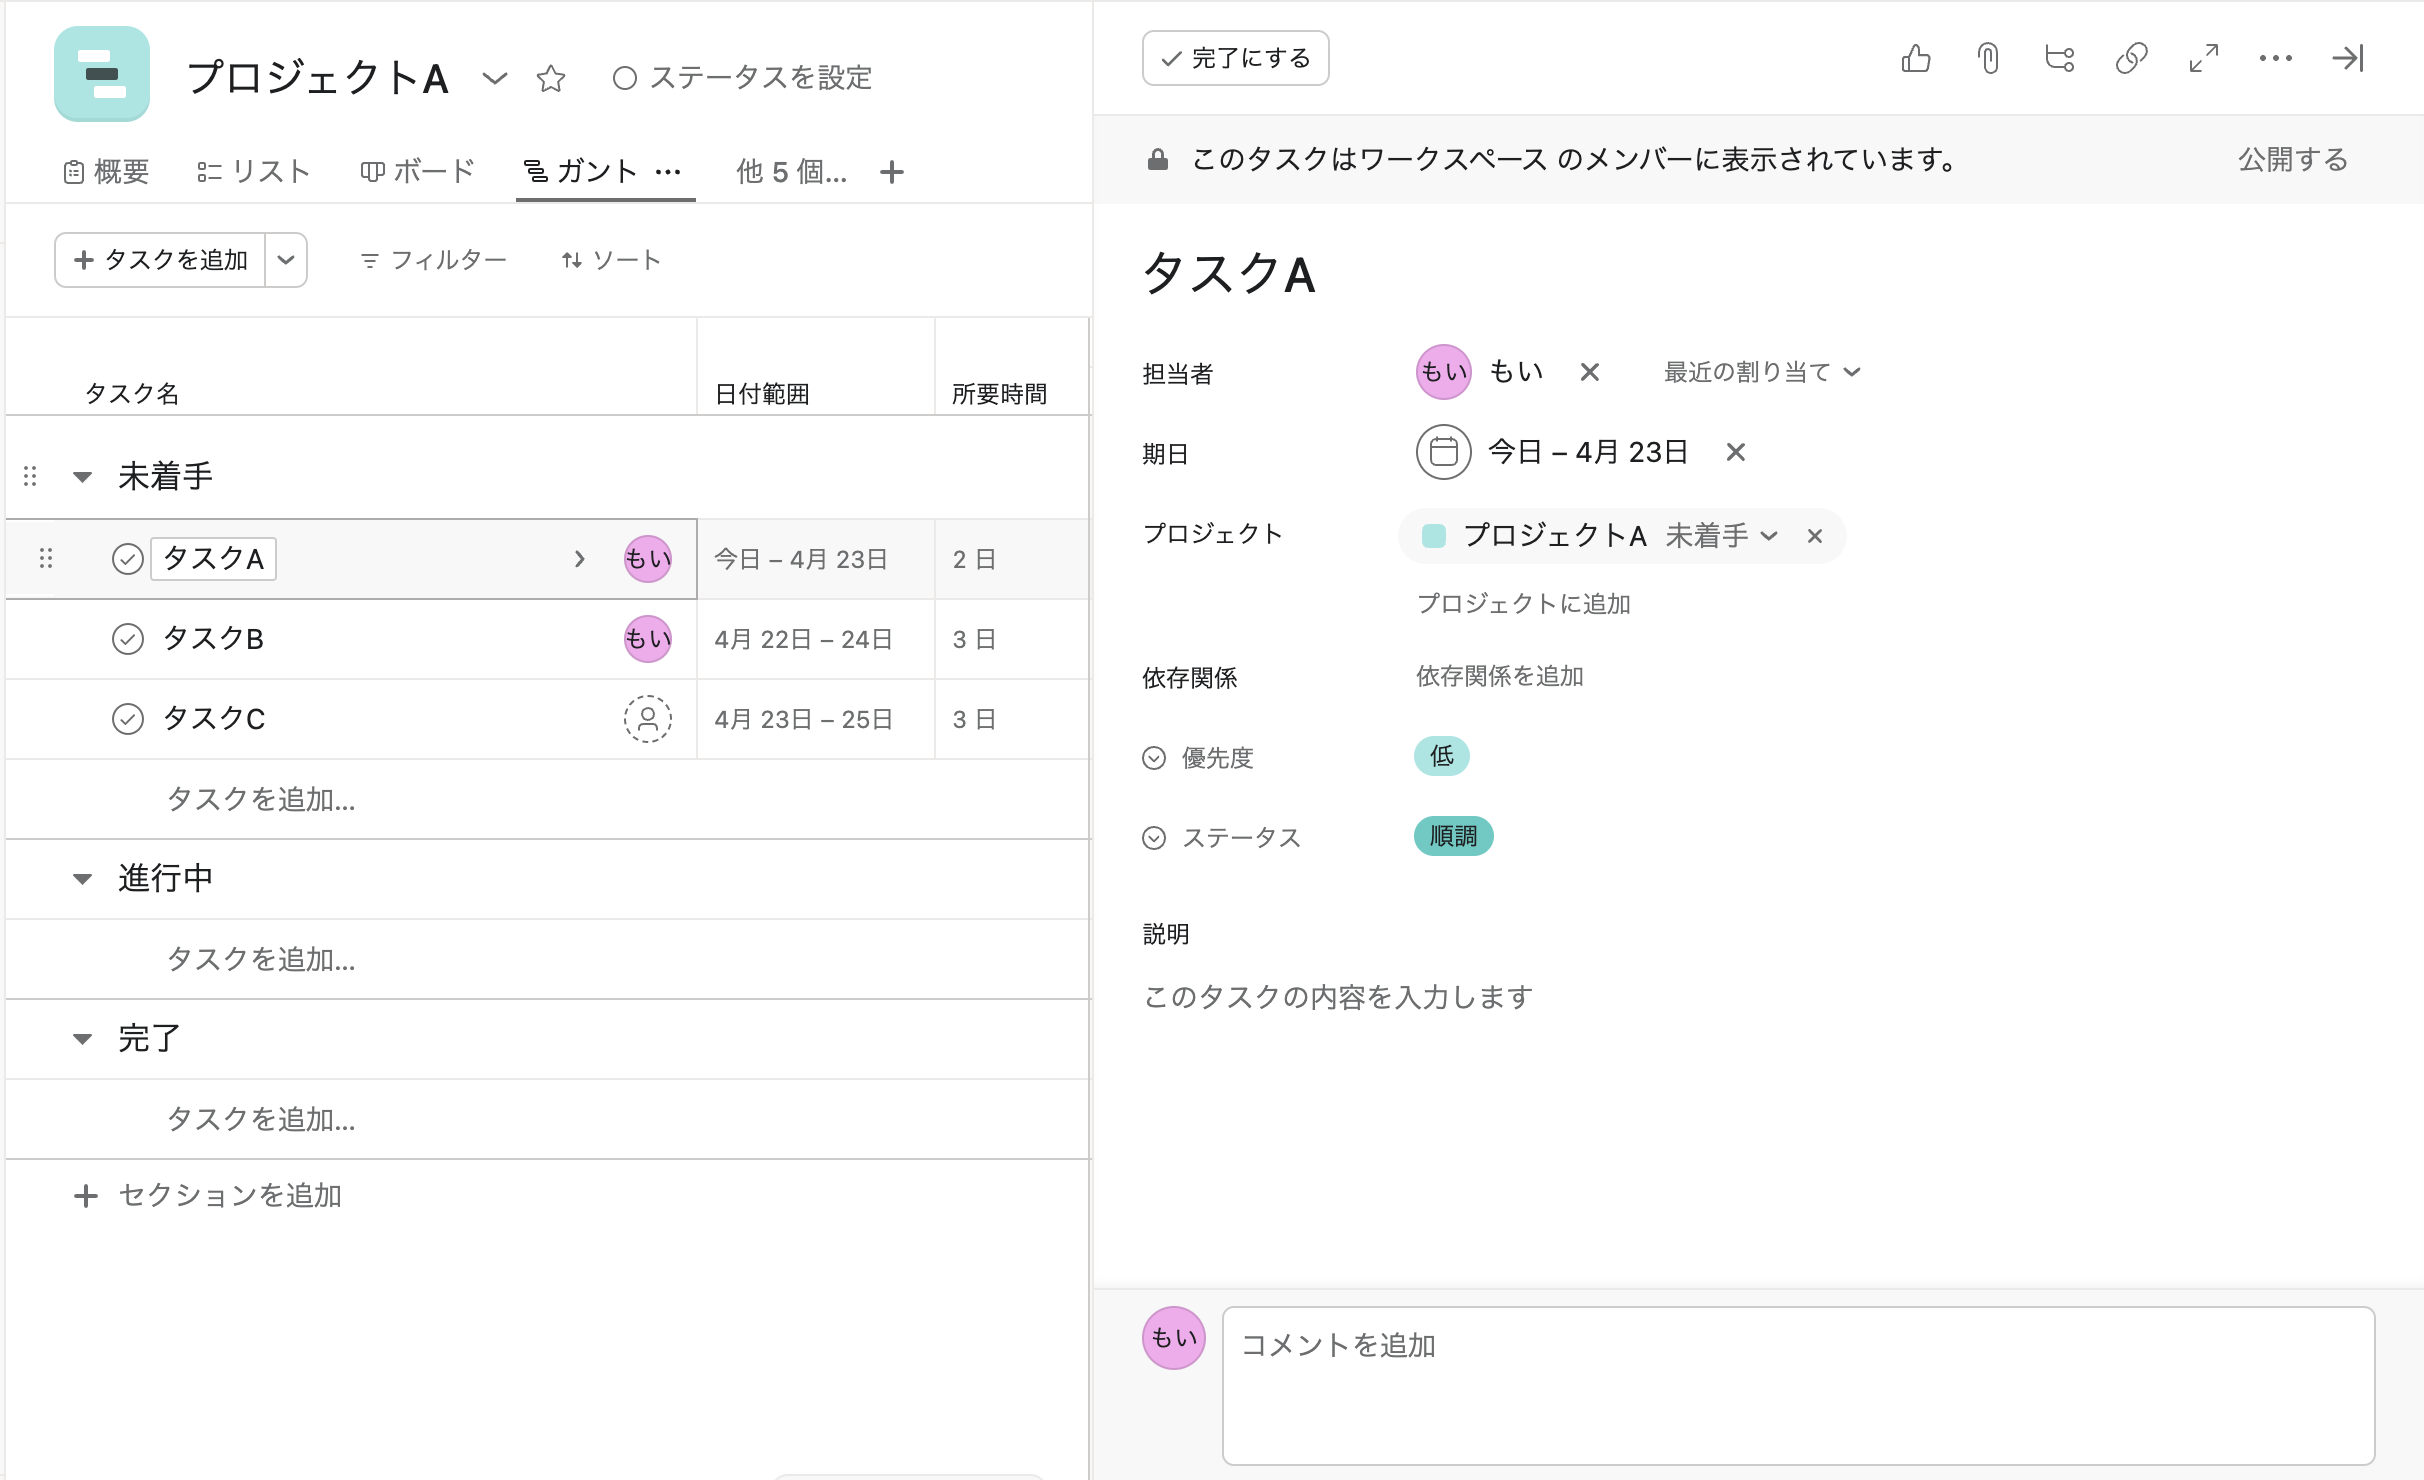The image size is (2424, 1480).
Task: Switch to ボード tab
Action: (x=417, y=172)
